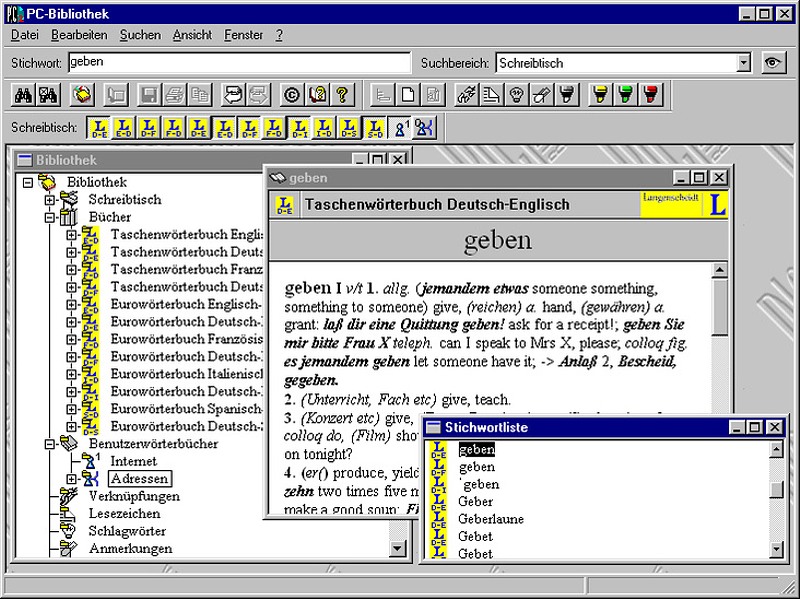Go forward with the right arrow icon
The height and width of the screenshot is (599, 800).
point(259,95)
